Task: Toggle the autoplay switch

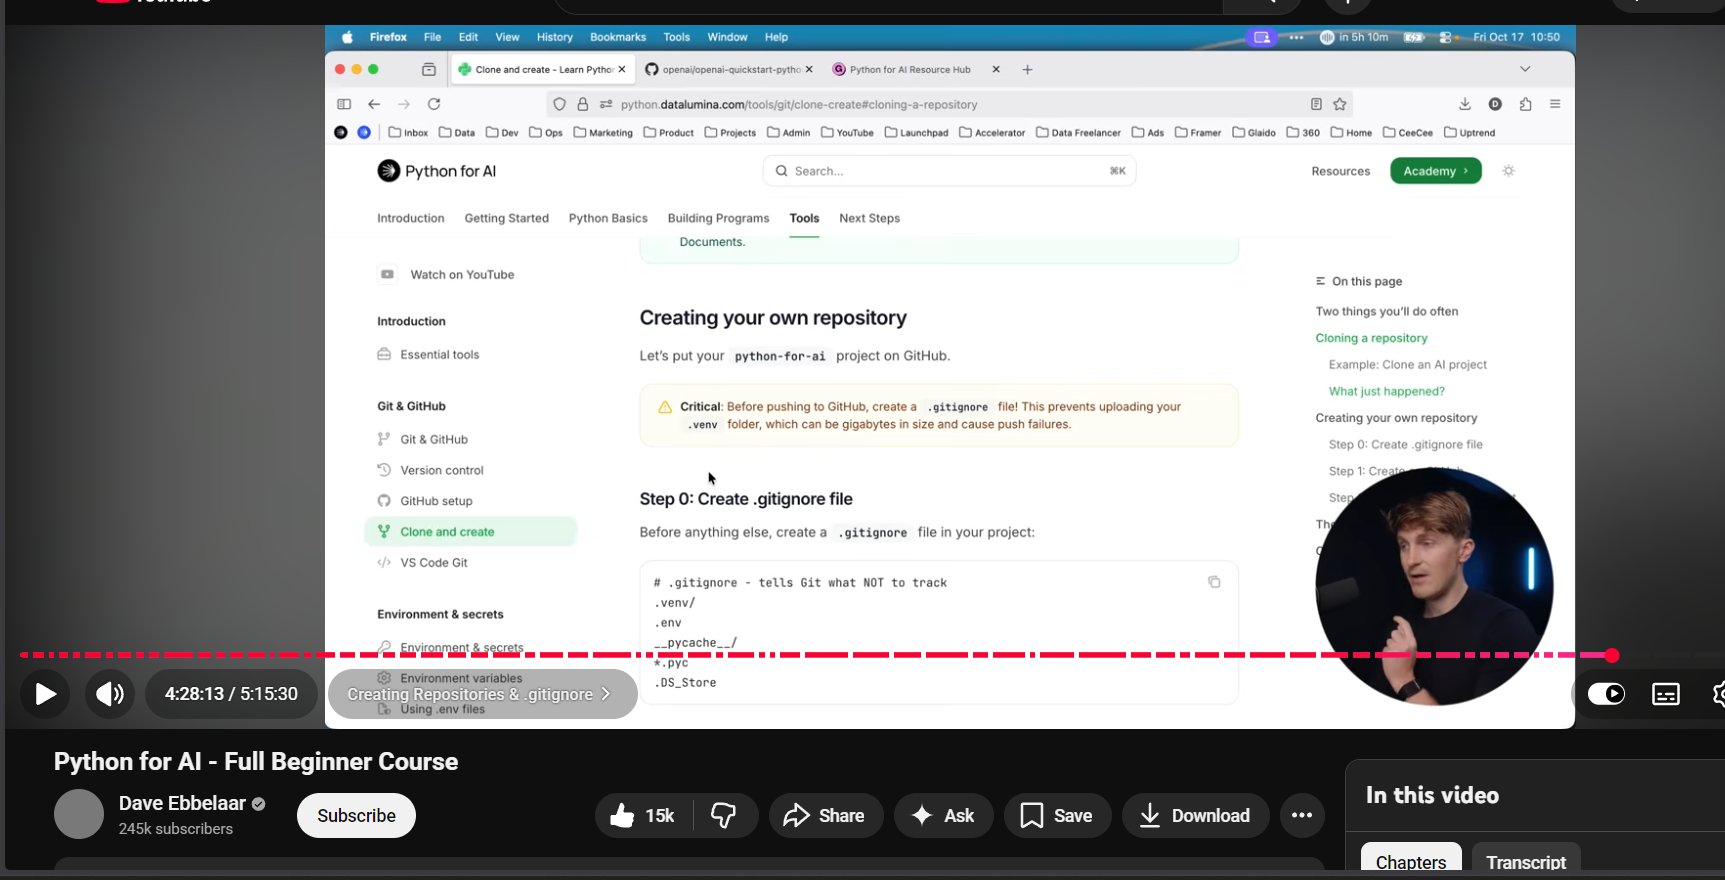Action: point(1607,694)
